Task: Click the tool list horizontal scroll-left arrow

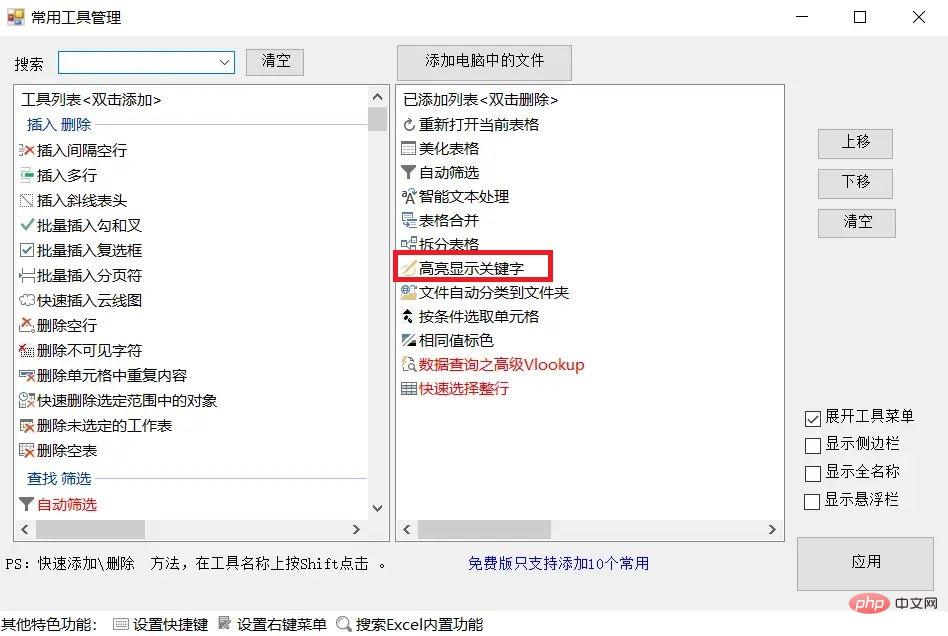Action: 25,530
